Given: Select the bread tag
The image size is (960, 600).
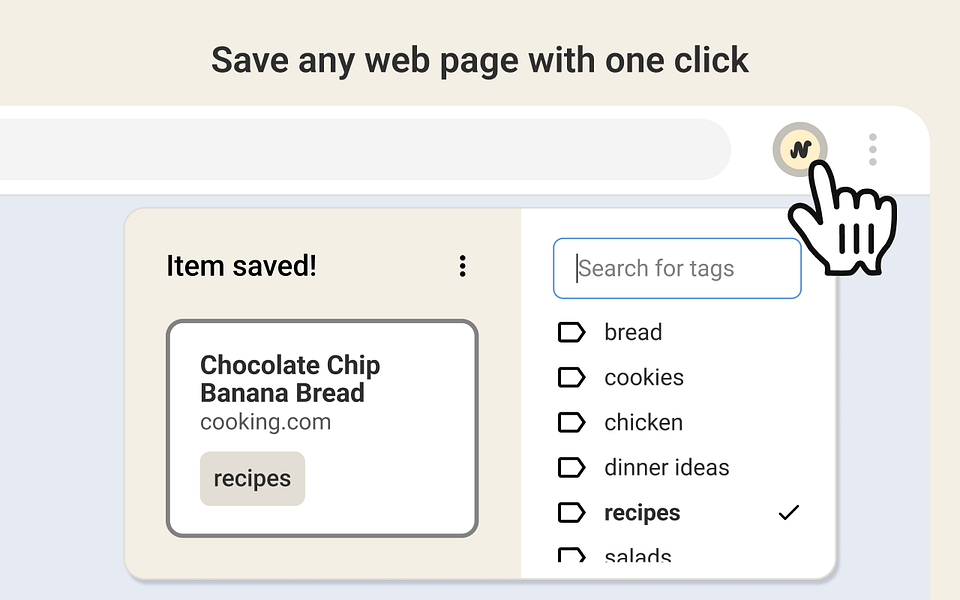Looking at the screenshot, I should pyautogui.click(x=633, y=332).
